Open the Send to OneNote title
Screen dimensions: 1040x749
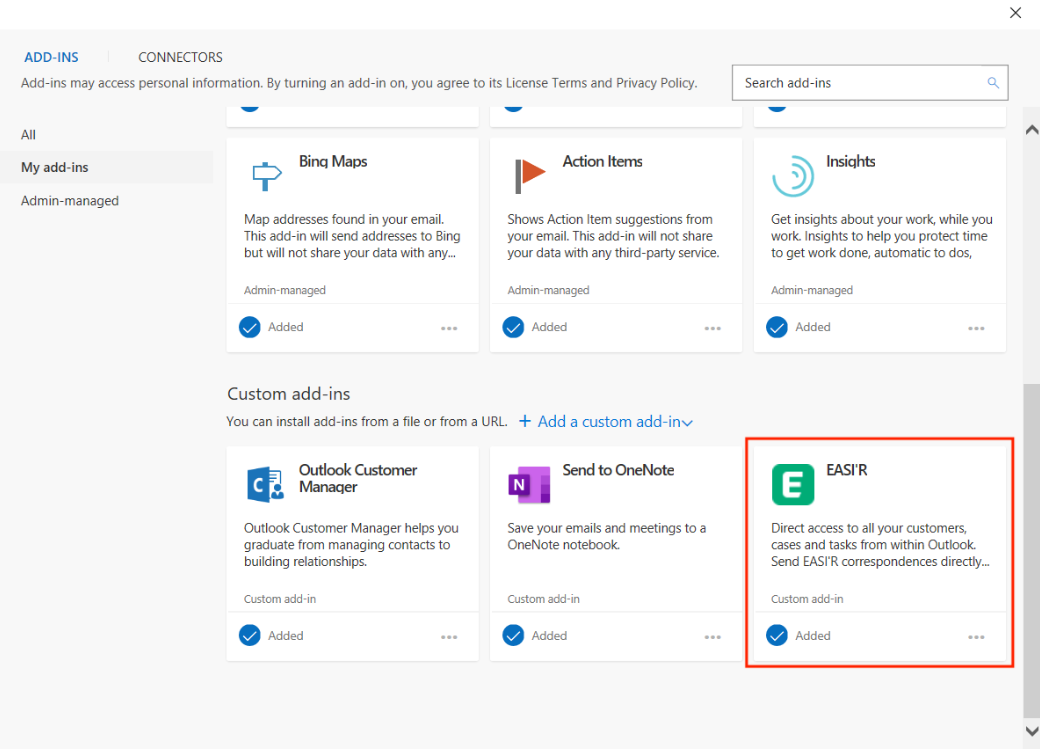pos(618,470)
